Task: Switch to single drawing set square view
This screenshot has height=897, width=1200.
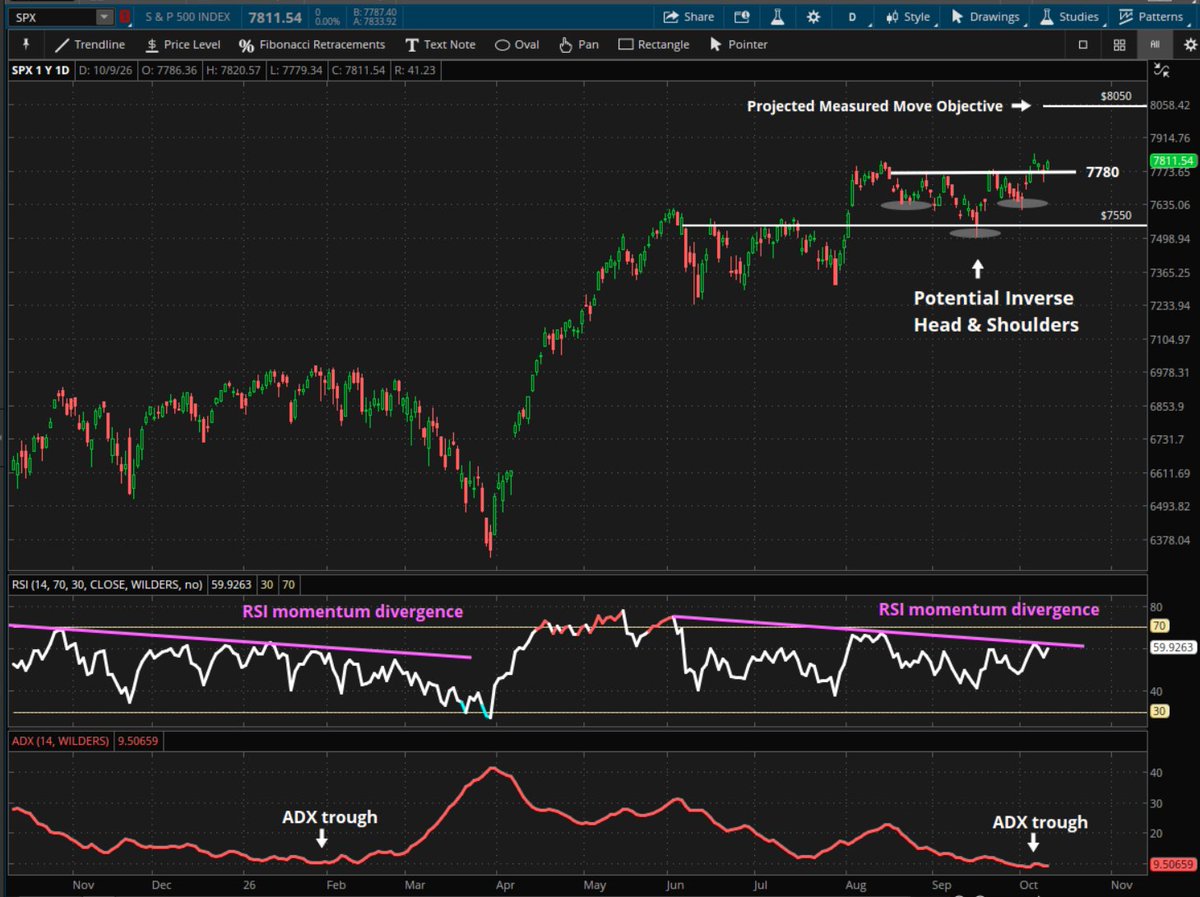Action: point(1083,44)
